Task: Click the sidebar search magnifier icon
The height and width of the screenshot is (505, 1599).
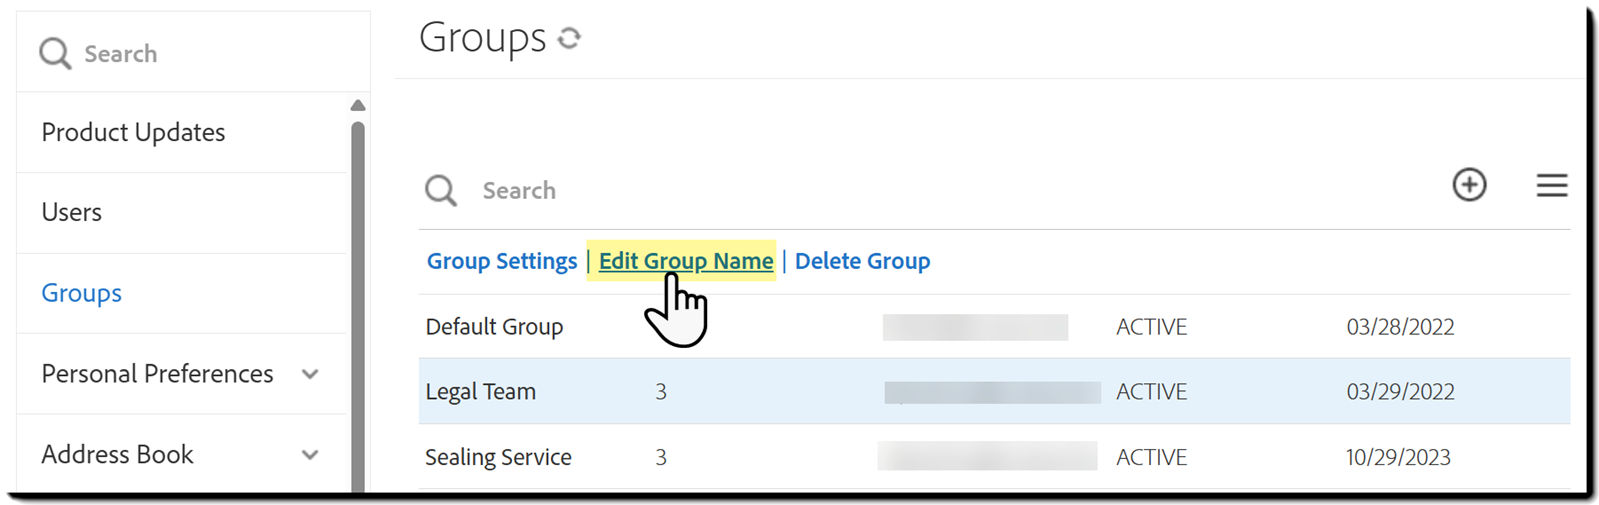Action: [55, 53]
